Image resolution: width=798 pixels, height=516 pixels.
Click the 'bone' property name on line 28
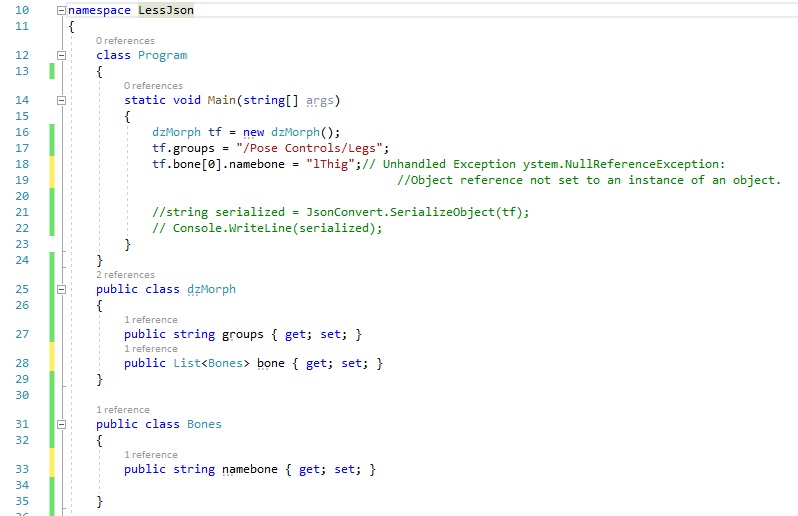coord(271,363)
